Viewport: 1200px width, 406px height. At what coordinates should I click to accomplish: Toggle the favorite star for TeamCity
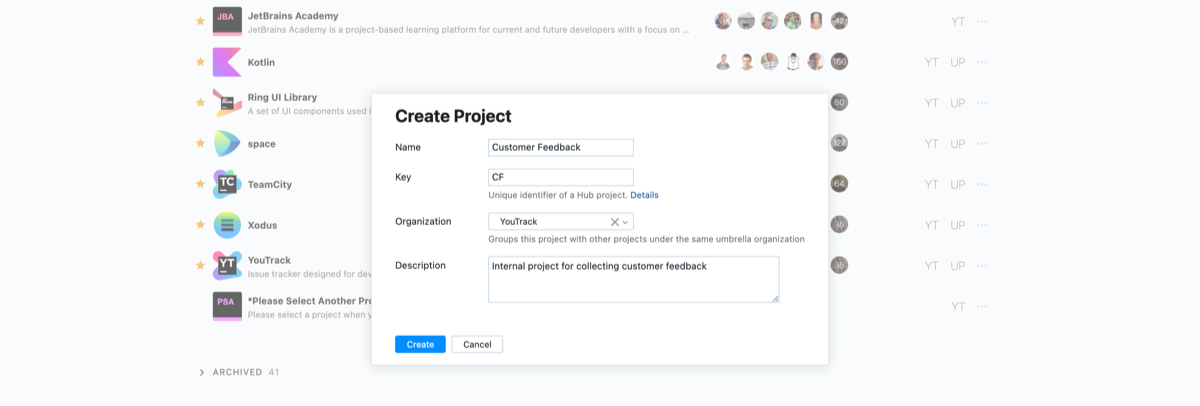(x=200, y=184)
